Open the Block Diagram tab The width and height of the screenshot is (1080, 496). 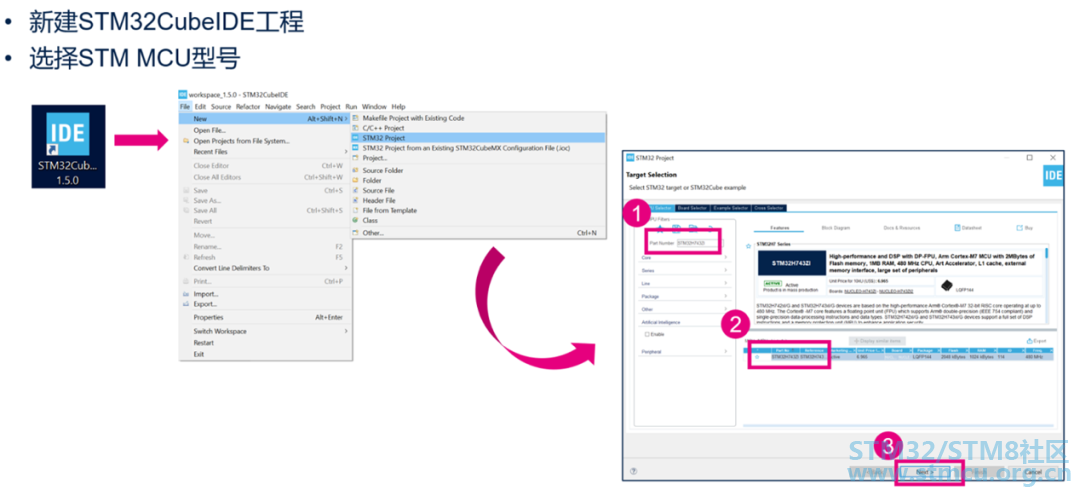tap(835, 228)
